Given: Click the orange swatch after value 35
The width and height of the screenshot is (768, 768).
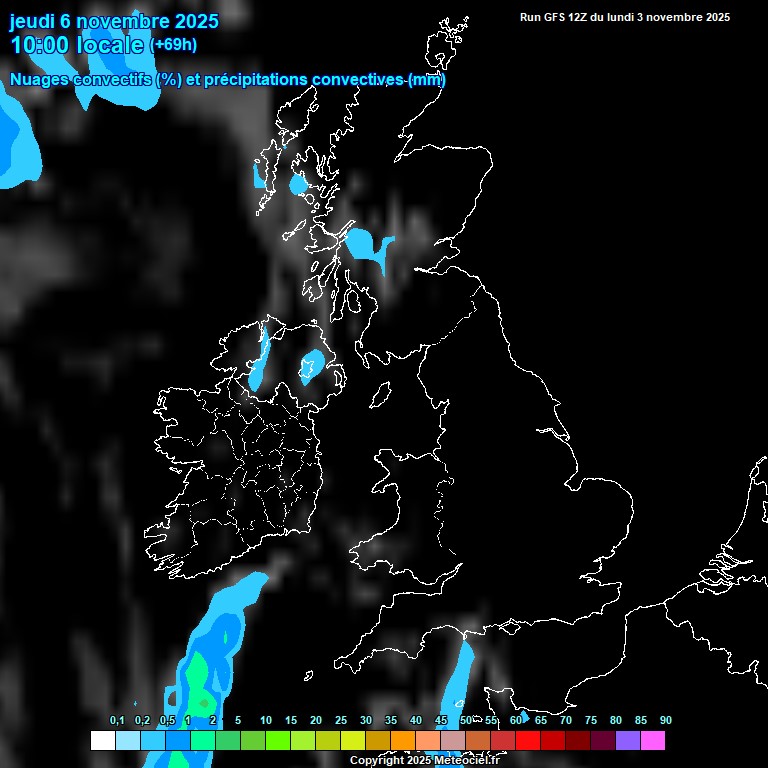Looking at the screenshot, I should pyautogui.click(x=403, y=741).
